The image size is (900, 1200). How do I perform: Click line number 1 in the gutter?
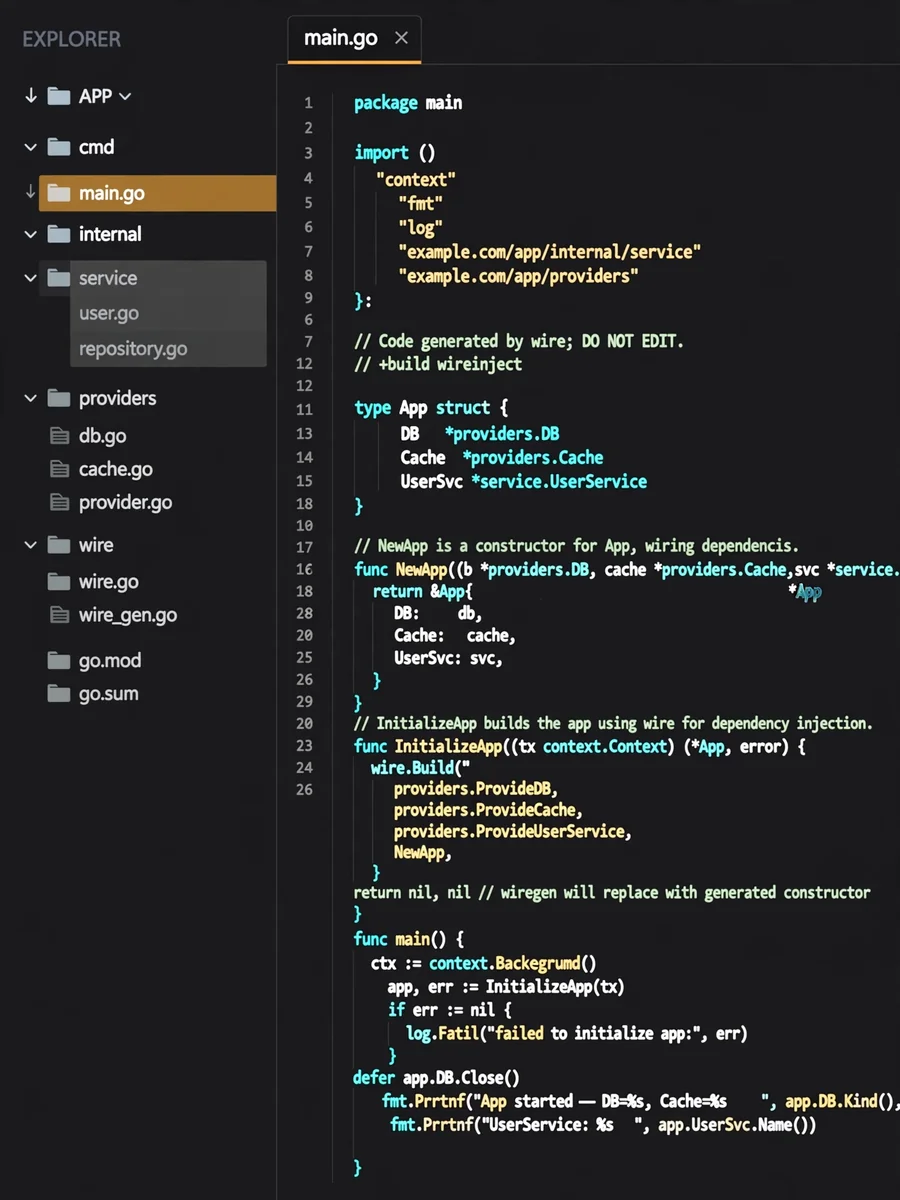click(308, 102)
